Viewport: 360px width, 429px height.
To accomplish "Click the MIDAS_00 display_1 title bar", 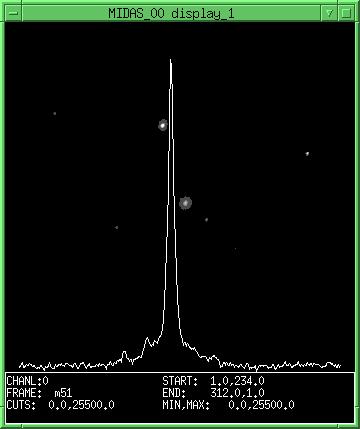I will (171, 13).
